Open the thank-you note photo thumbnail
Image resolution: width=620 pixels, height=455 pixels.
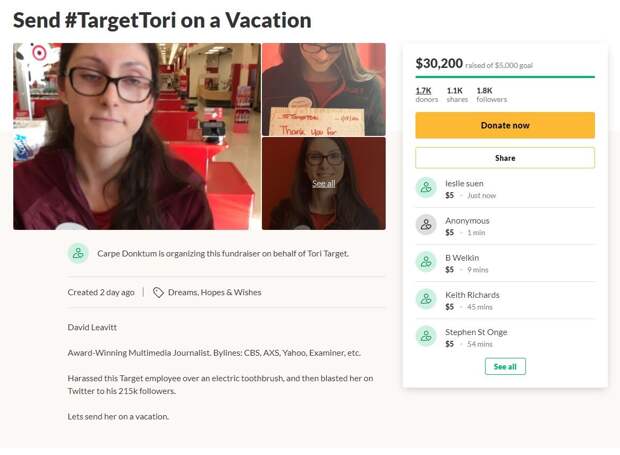click(323, 89)
